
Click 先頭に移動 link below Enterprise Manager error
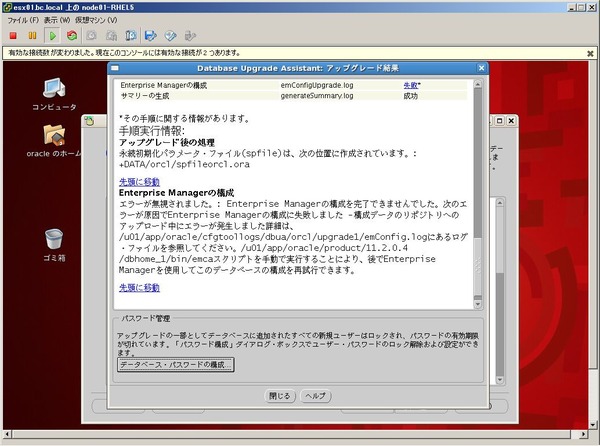pos(139,288)
